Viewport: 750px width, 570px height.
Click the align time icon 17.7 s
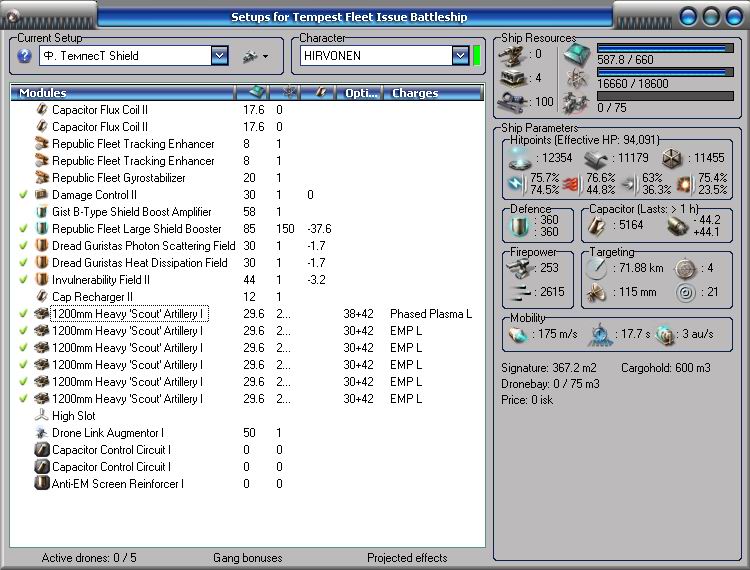pyautogui.click(x=601, y=334)
